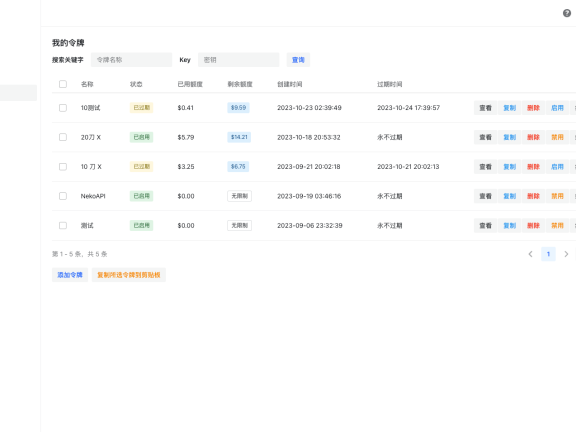
Task: Go to next page arrow
Action: [x=566, y=254]
